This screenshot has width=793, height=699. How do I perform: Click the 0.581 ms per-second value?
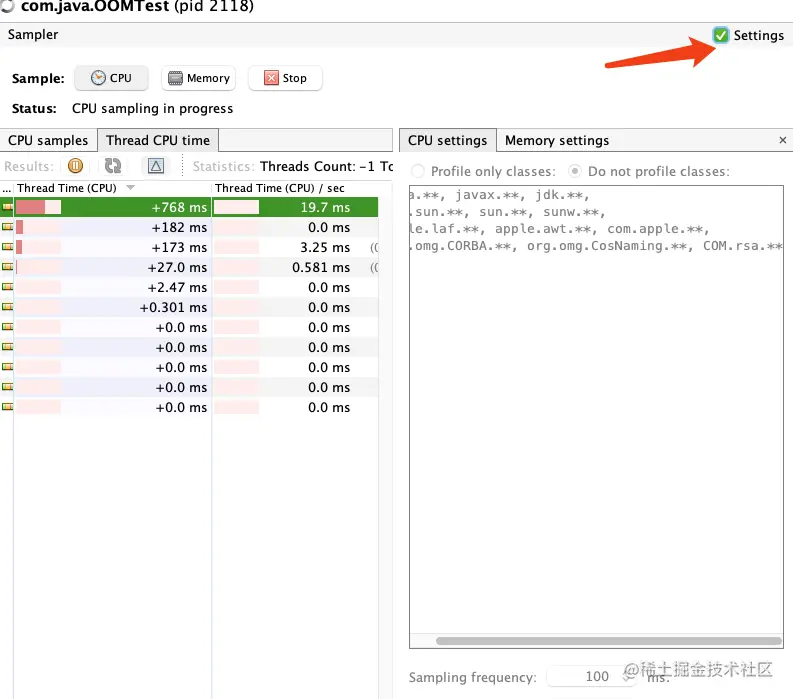pos(321,268)
